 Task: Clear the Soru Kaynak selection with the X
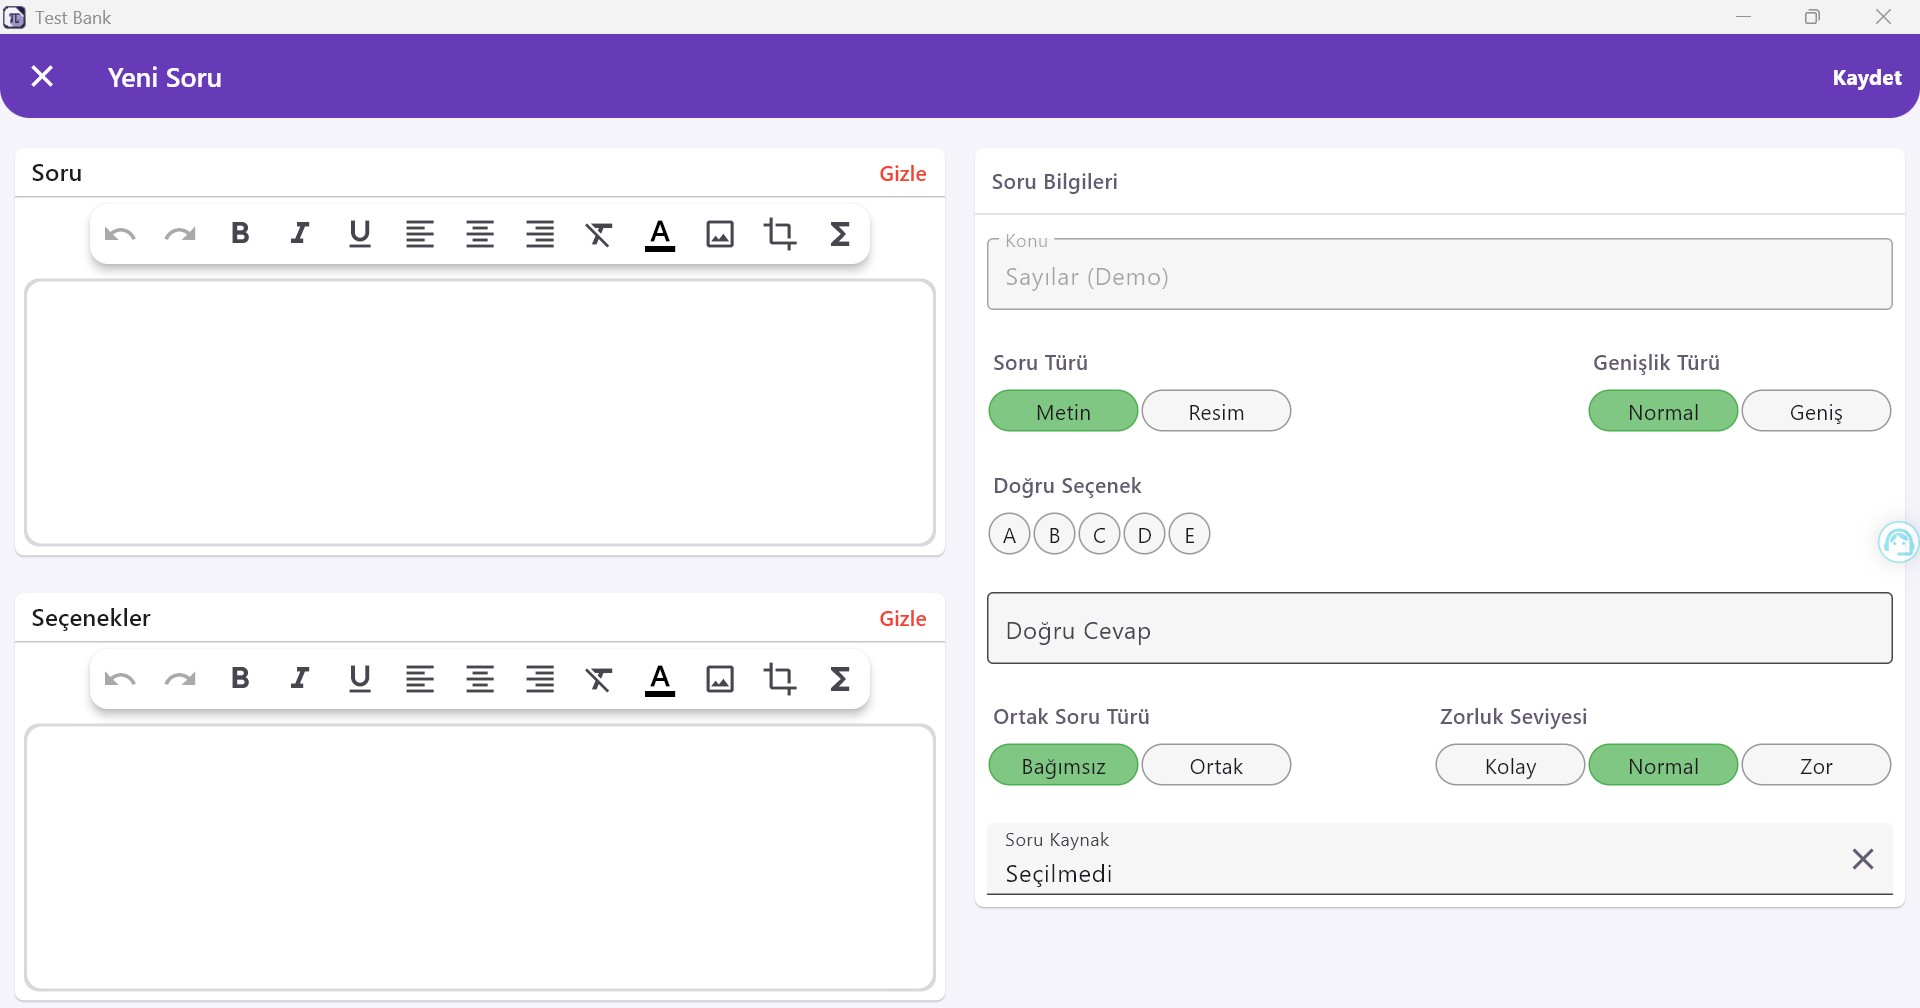click(x=1863, y=858)
